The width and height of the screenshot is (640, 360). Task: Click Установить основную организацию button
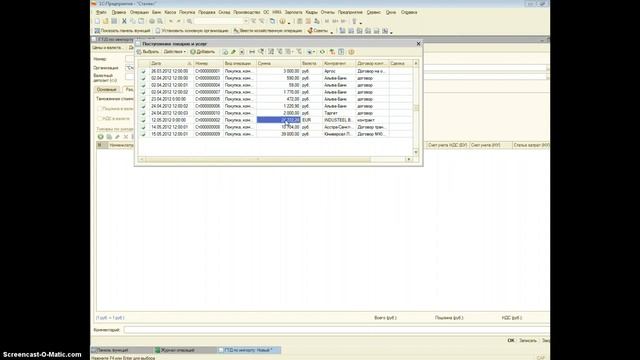(192, 31)
